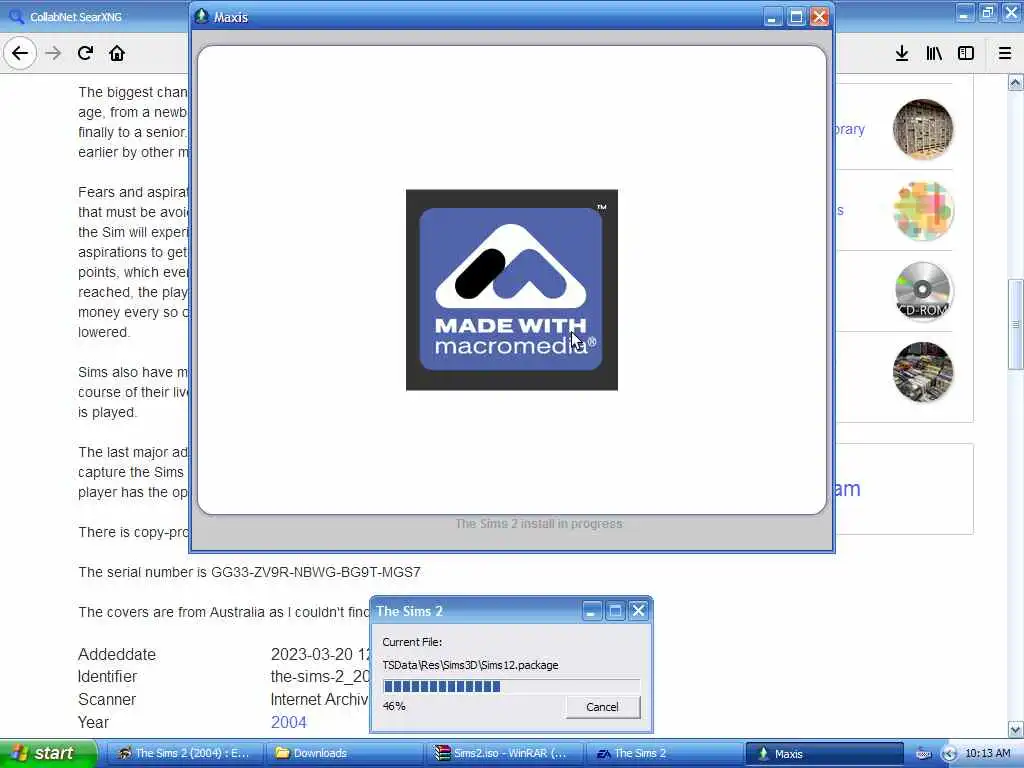Minimize The Sims 2 installer dialog

[592, 611]
